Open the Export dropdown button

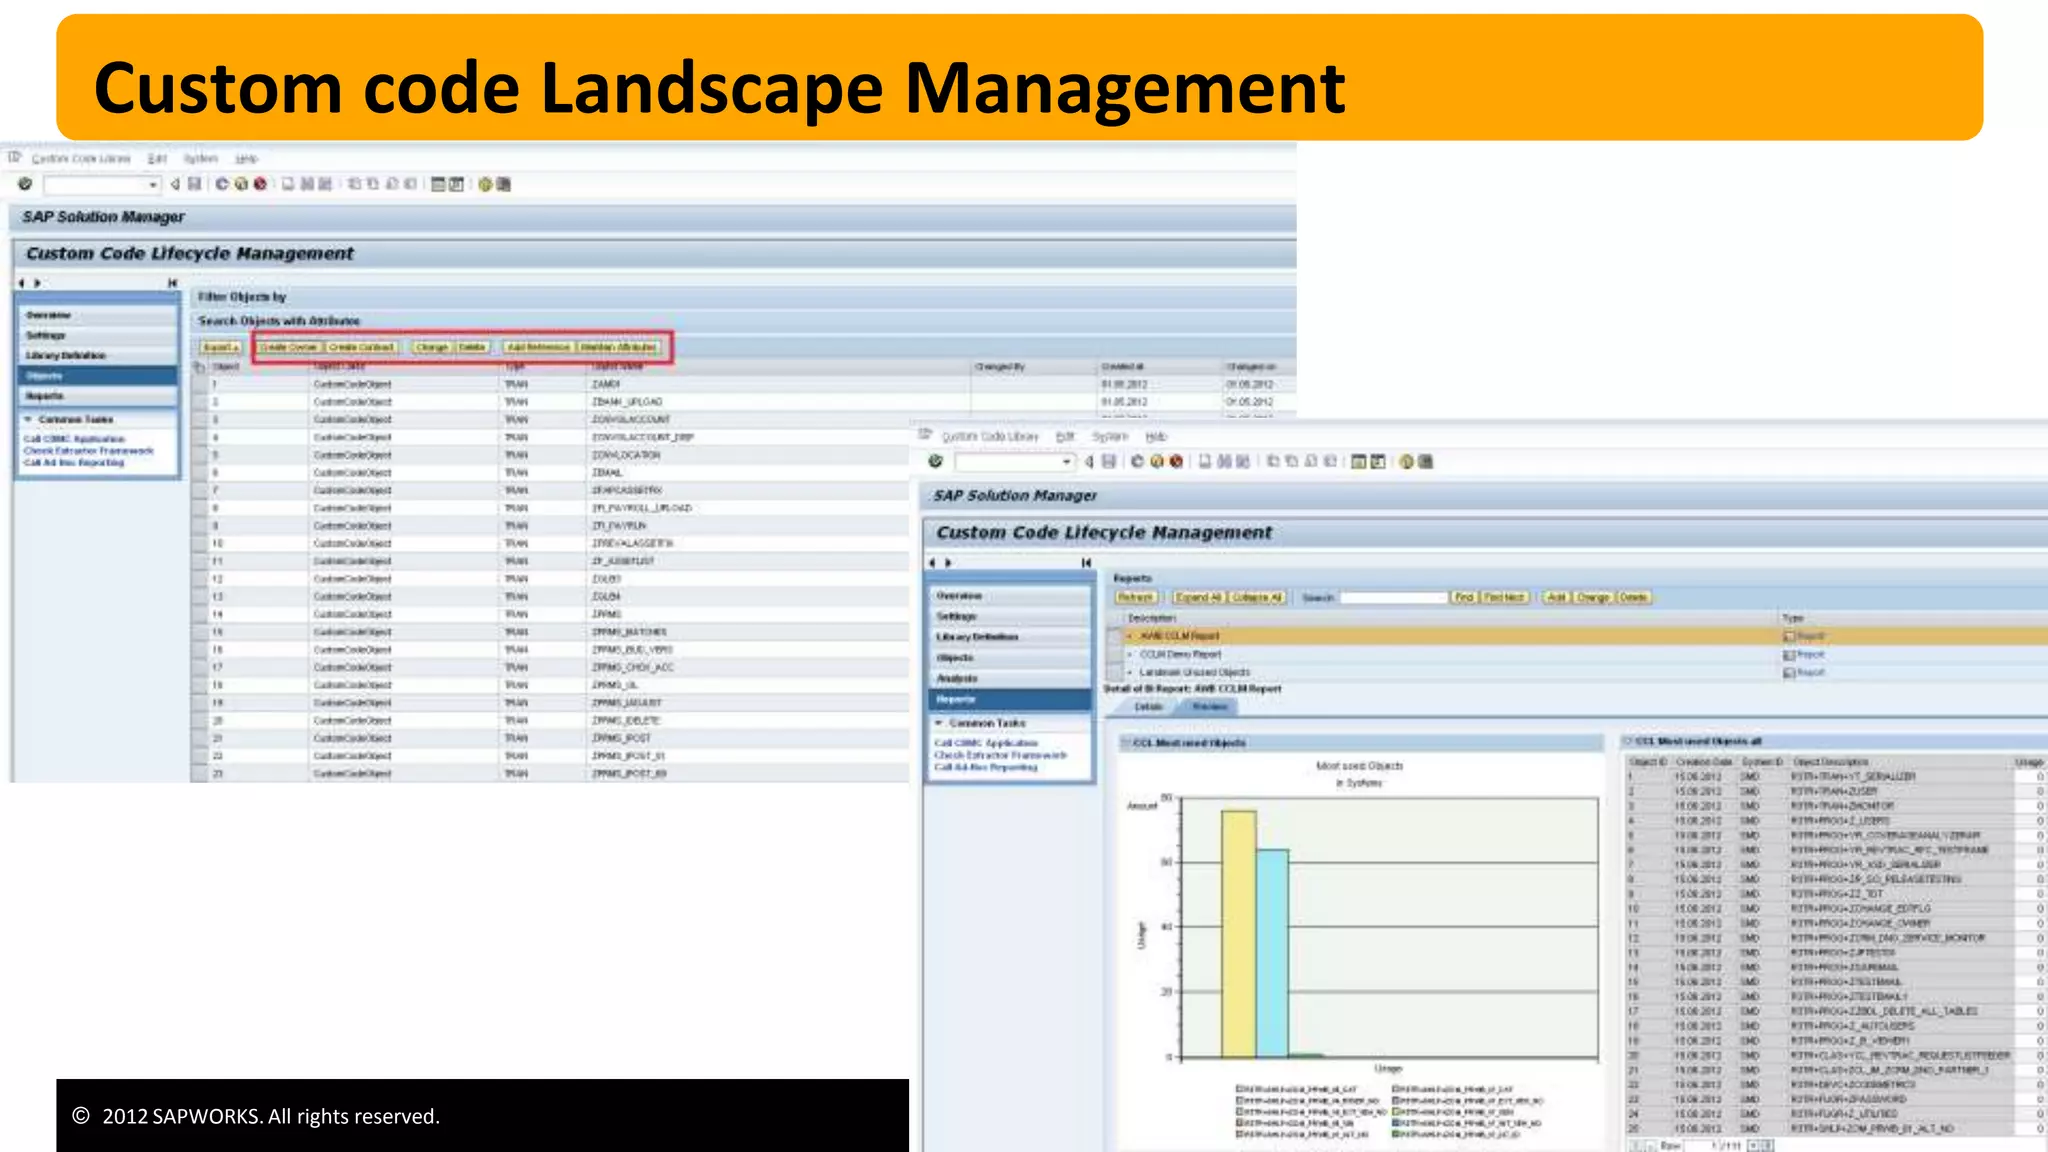[x=220, y=347]
